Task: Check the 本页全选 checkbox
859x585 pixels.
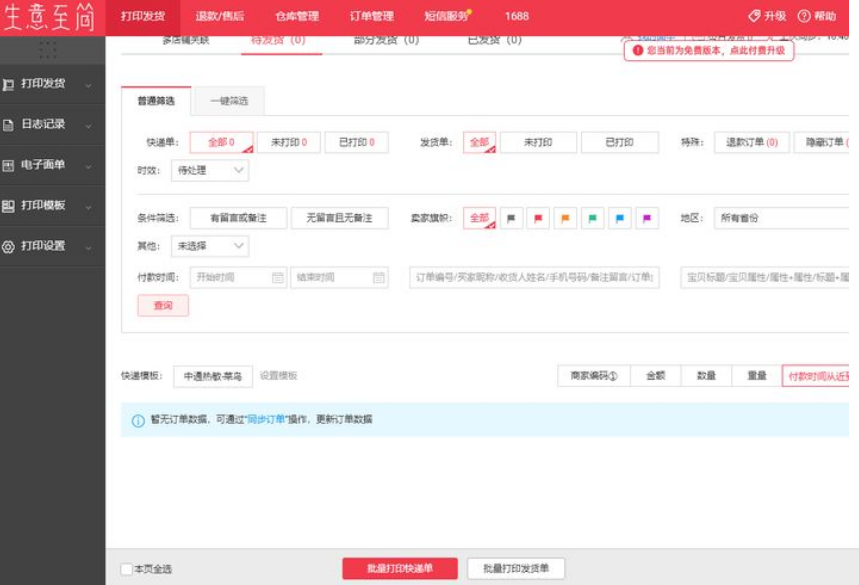Action: click(x=126, y=569)
